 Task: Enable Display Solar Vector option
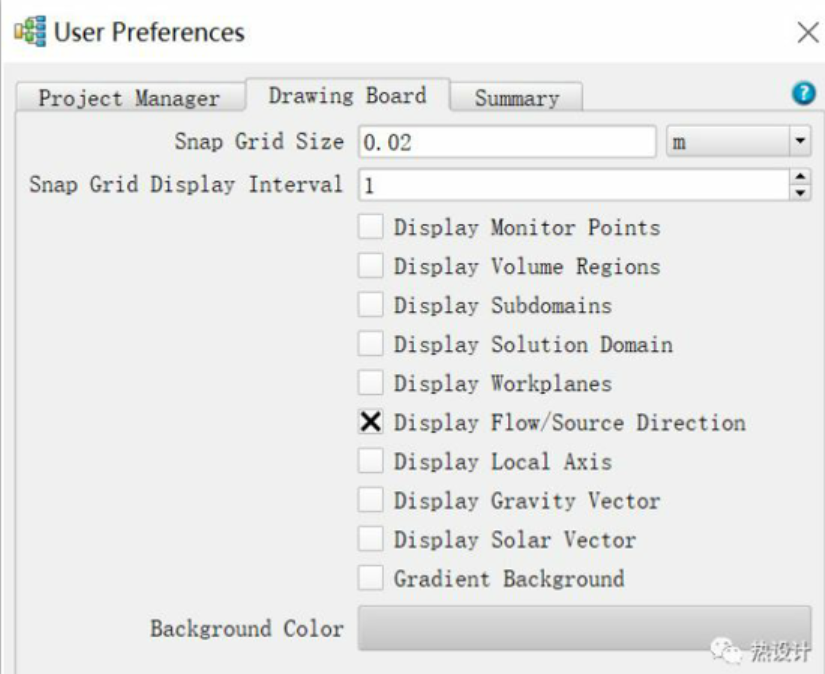[x=371, y=539]
